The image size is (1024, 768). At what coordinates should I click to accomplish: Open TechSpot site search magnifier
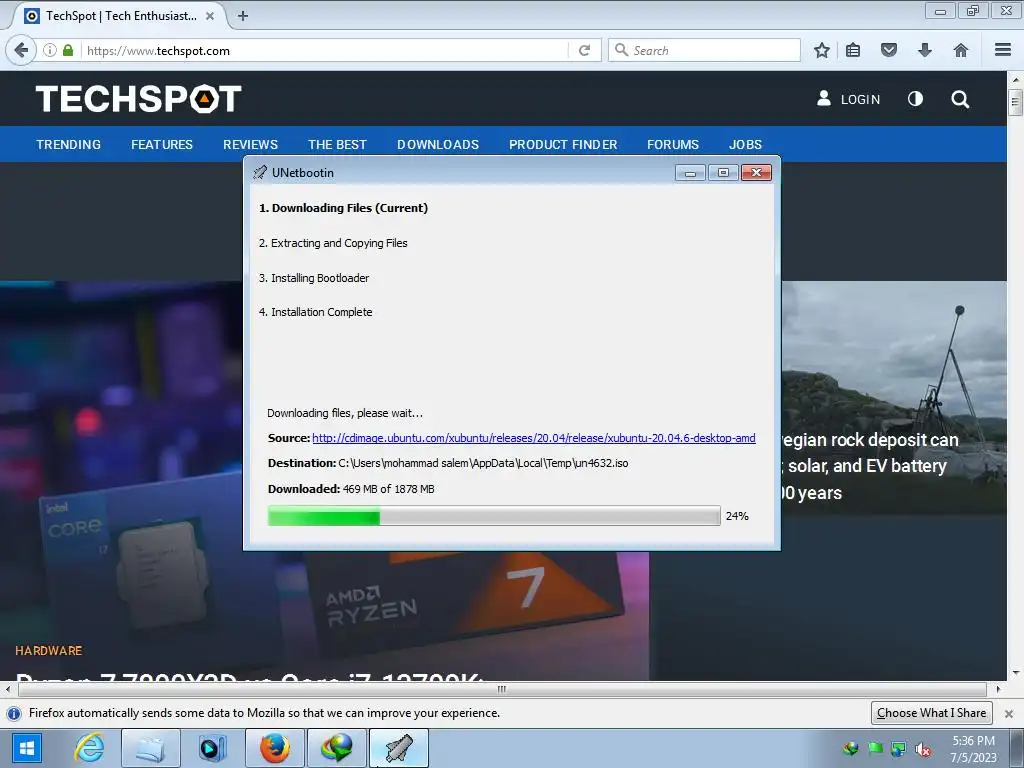pos(960,99)
